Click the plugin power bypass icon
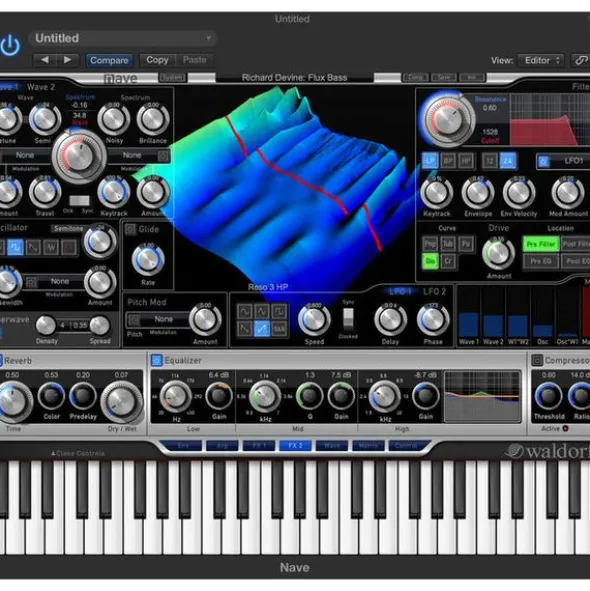This screenshot has width=590, height=591. coord(10,46)
